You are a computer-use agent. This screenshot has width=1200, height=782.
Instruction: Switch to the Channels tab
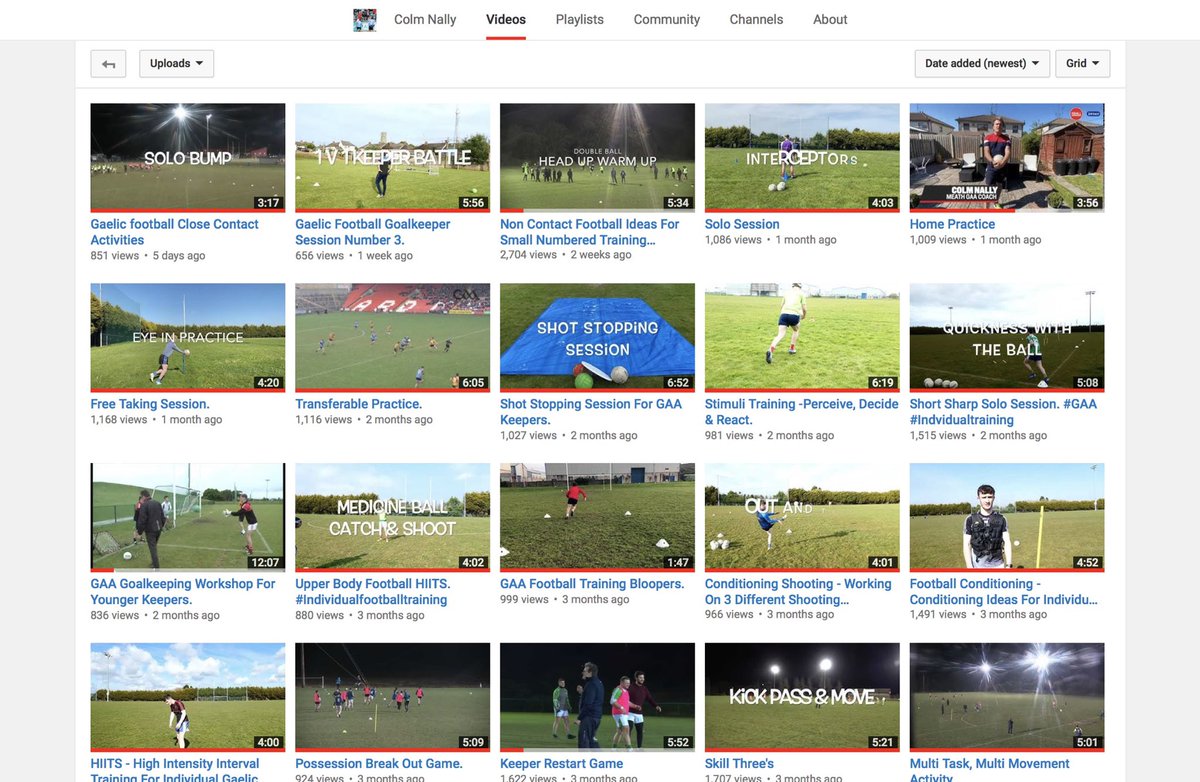(x=756, y=20)
